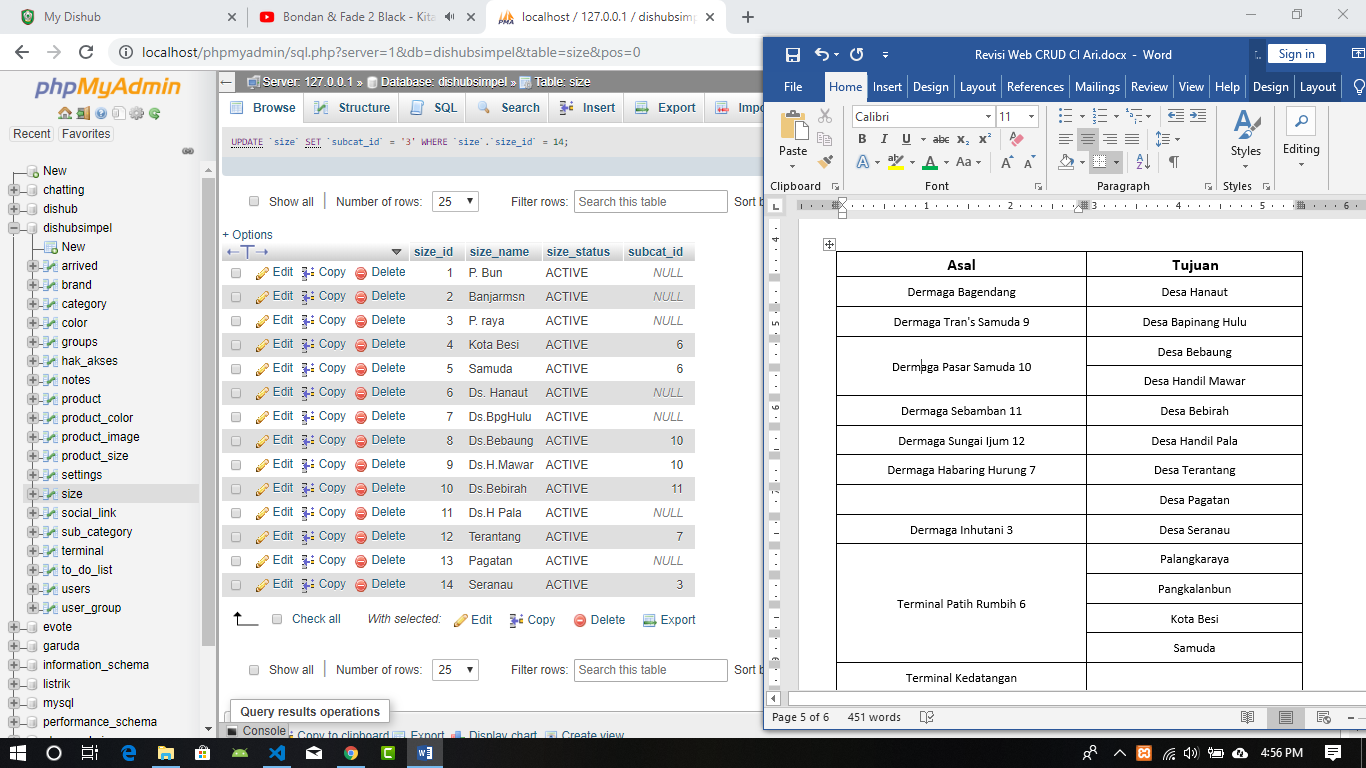
Task: Check the upper Show all checkbox
Action: (x=254, y=201)
